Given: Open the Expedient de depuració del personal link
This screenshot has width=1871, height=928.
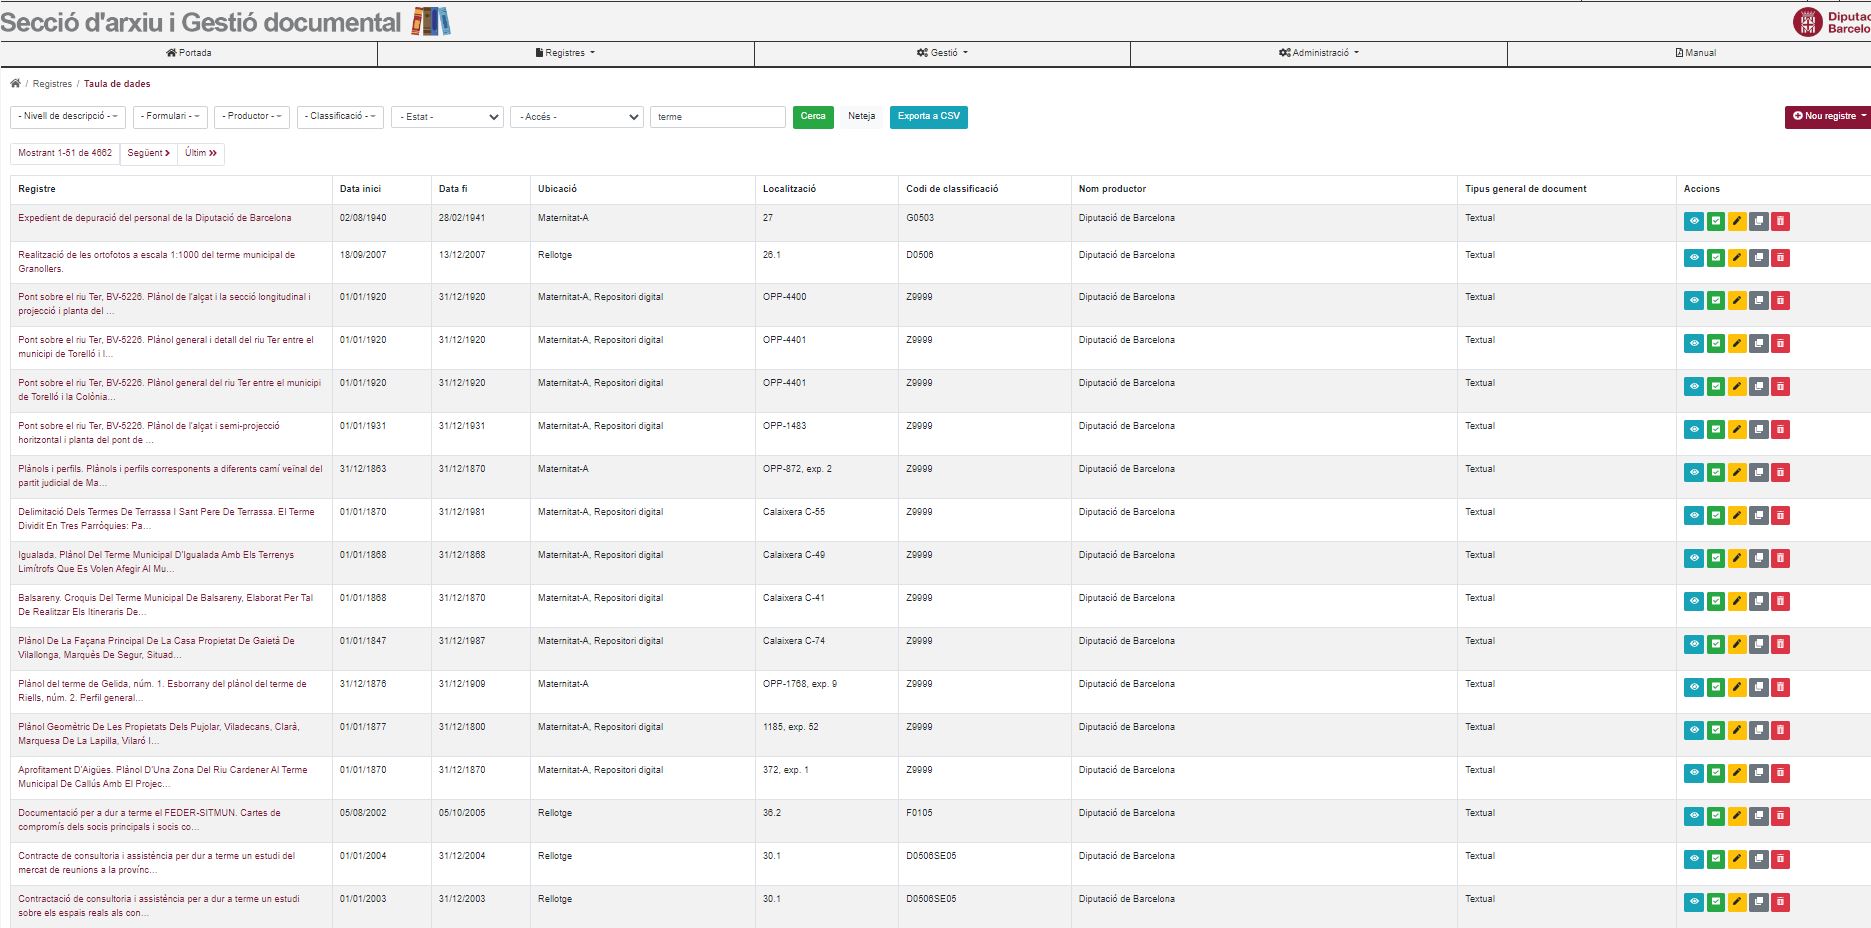Looking at the screenshot, I should (x=155, y=218).
